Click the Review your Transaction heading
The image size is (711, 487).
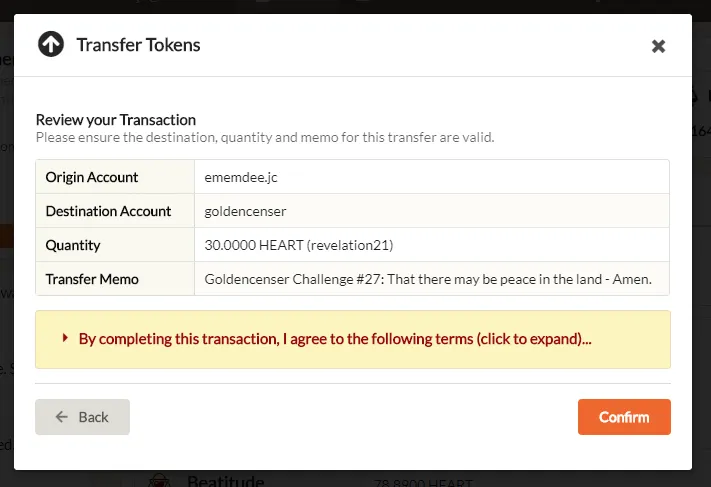pyautogui.click(x=116, y=120)
